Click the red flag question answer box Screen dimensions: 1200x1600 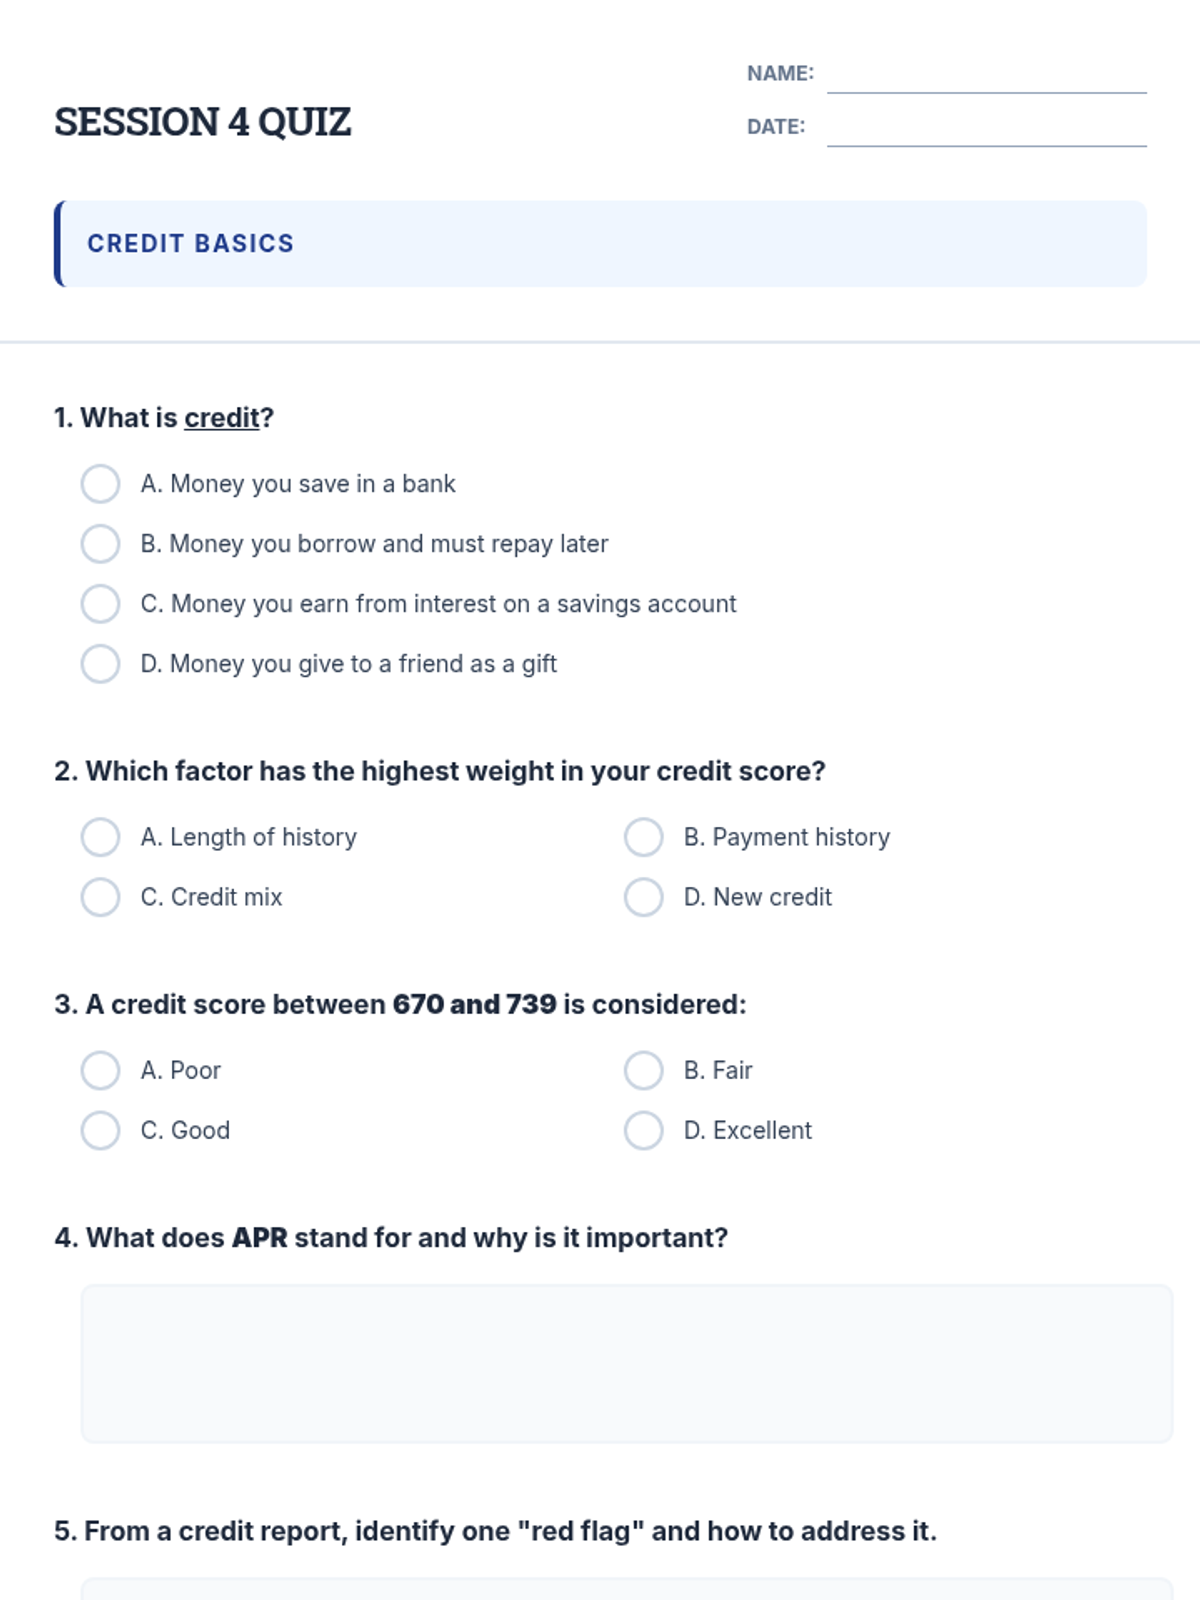[626, 1589]
